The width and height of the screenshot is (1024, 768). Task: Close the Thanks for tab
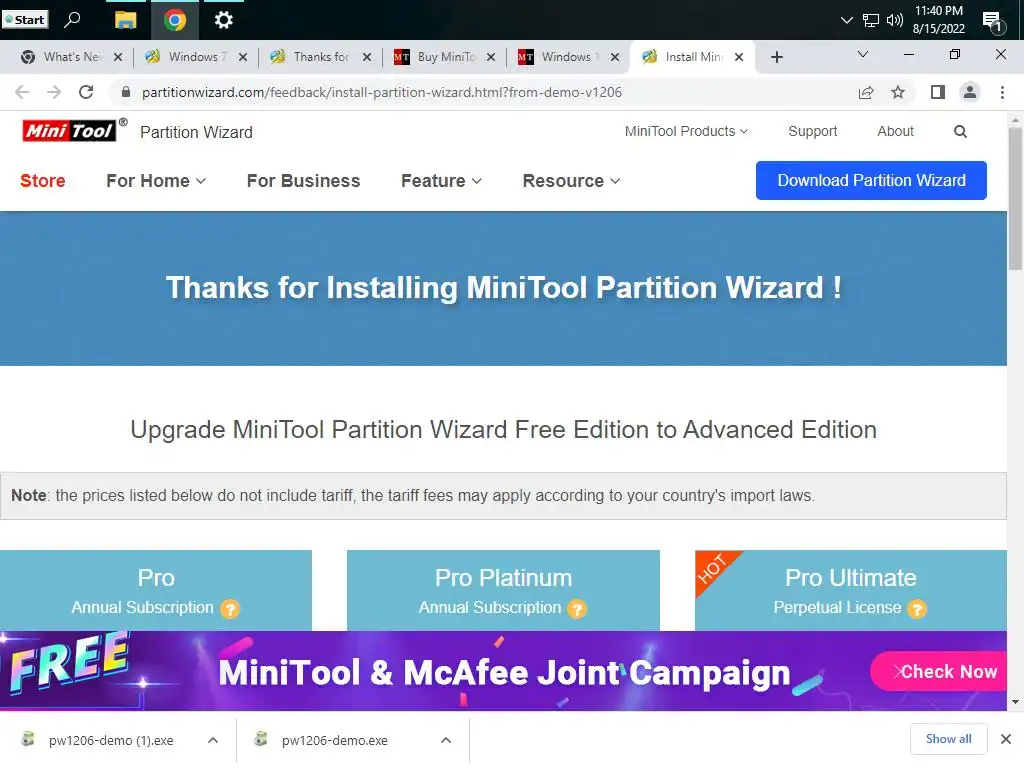pos(367,57)
